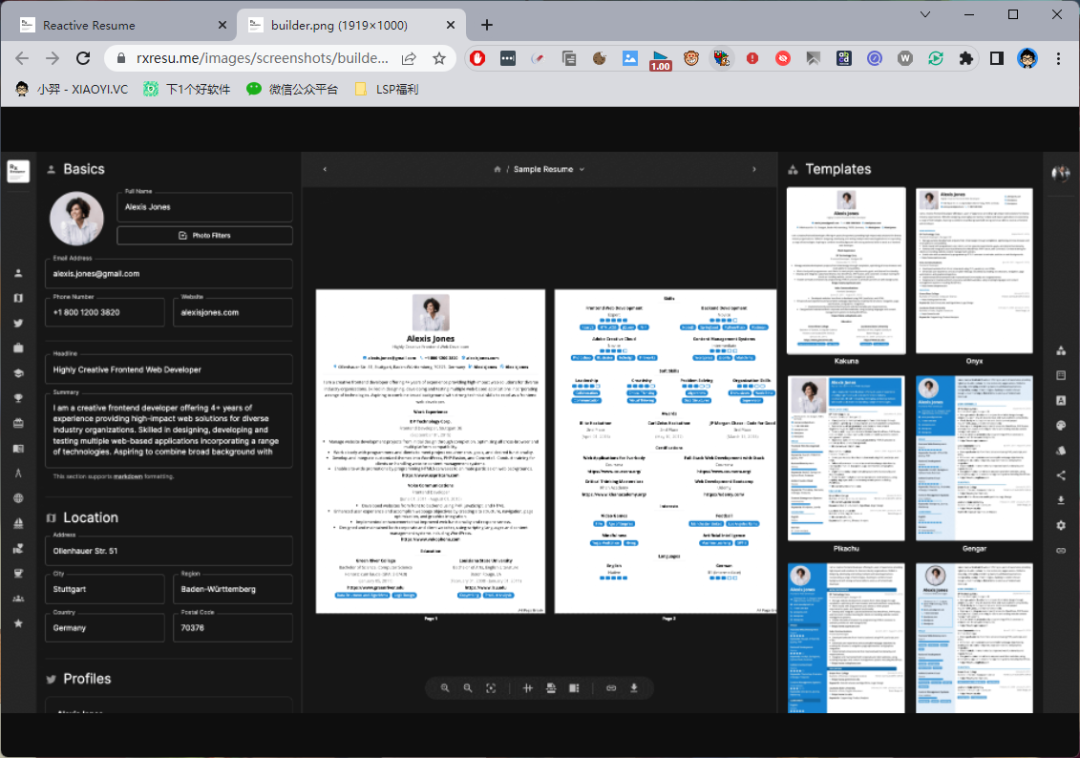Image resolution: width=1080 pixels, height=758 pixels.
Task: Copy resume link via chain icon in bottom toolbar
Action: pyautogui.click(x=611, y=688)
